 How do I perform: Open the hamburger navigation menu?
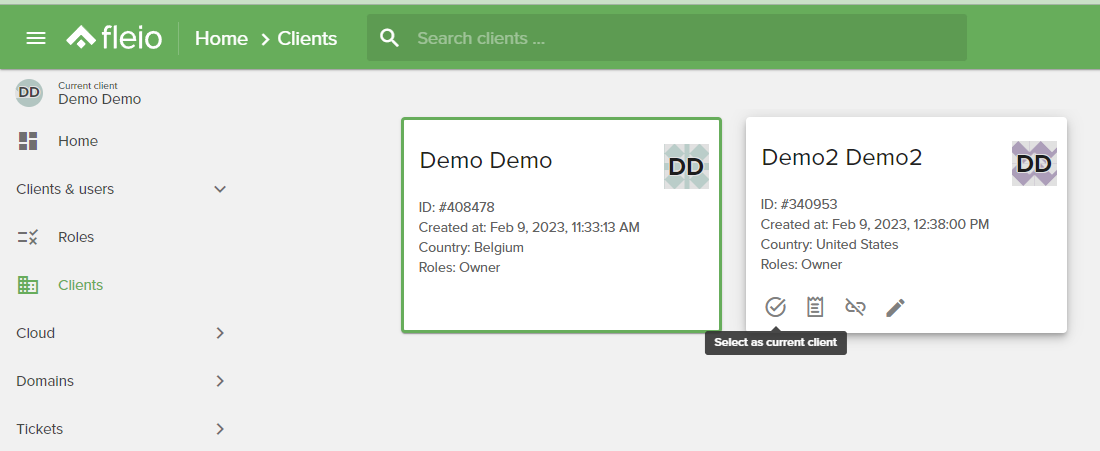coord(36,38)
